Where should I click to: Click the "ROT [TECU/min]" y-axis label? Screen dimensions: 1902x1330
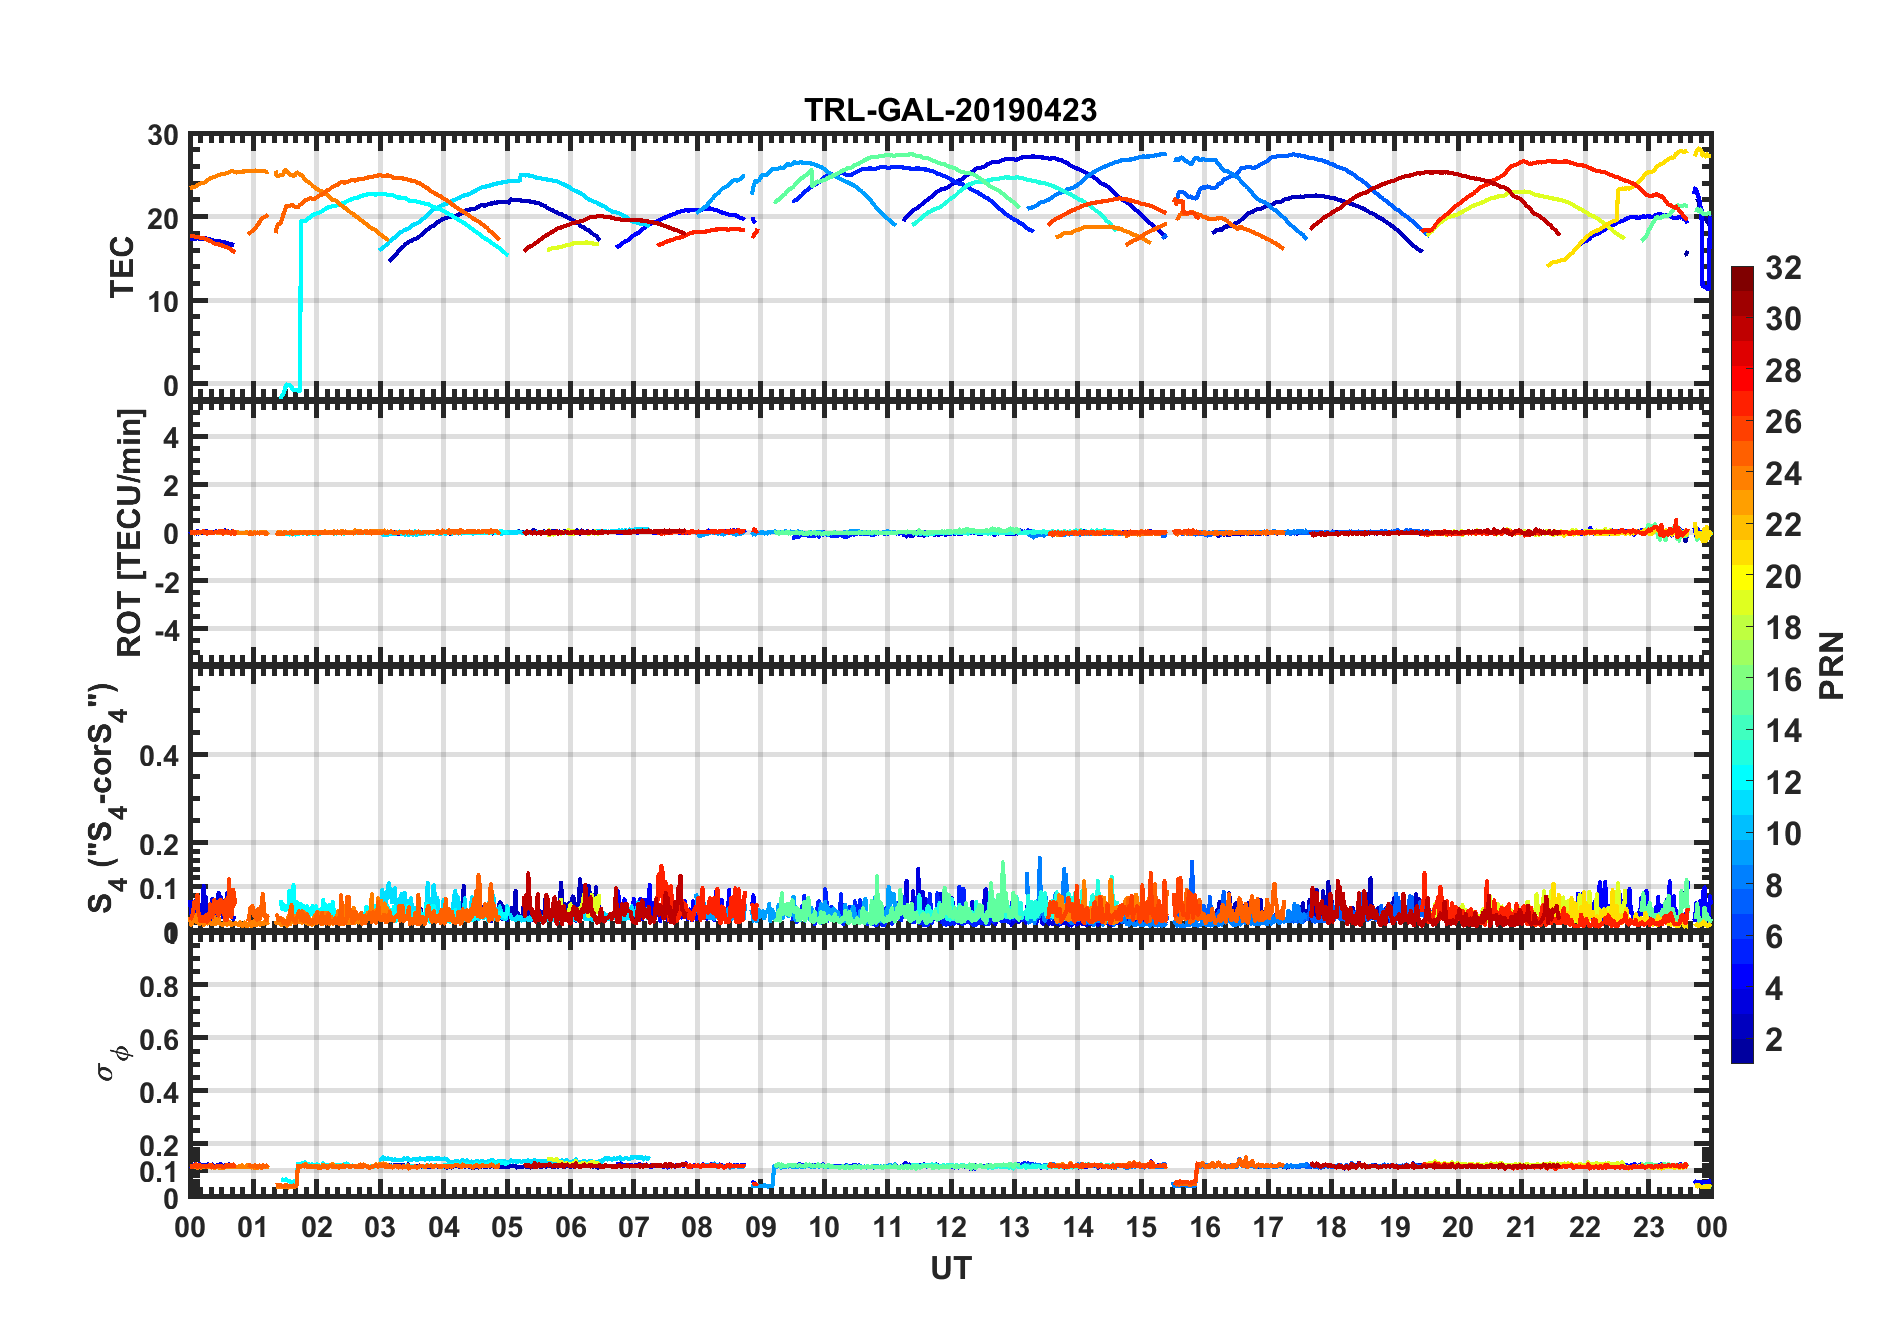click(x=130, y=532)
